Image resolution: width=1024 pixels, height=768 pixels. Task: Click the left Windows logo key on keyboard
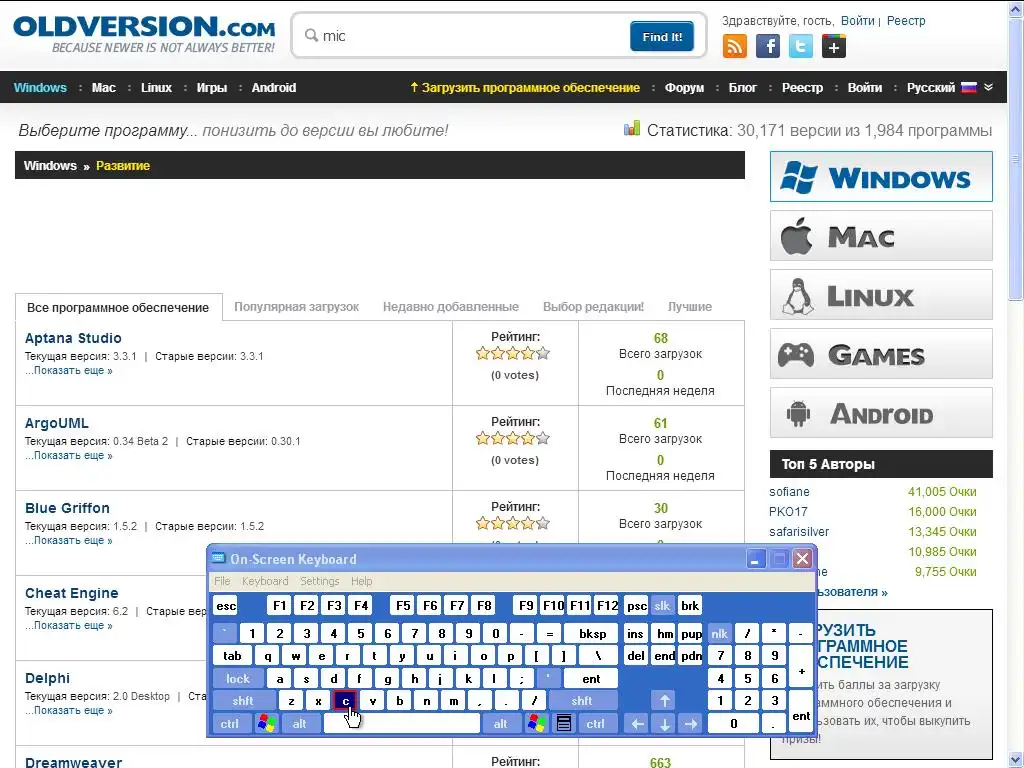click(x=266, y=724)
